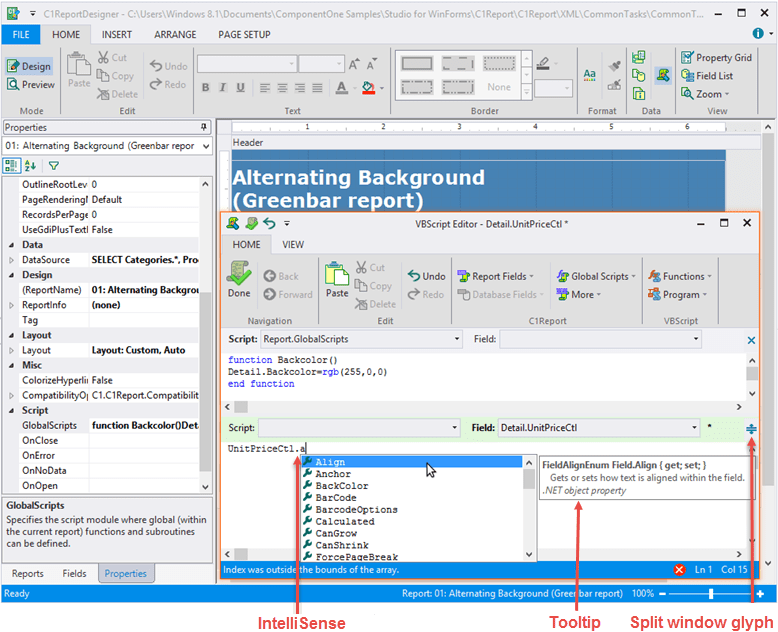Click the red error icon in status bar
Image resolution: width=778 pixels, height=632 pixels.
pyautogui.click(x=680, y=570)
